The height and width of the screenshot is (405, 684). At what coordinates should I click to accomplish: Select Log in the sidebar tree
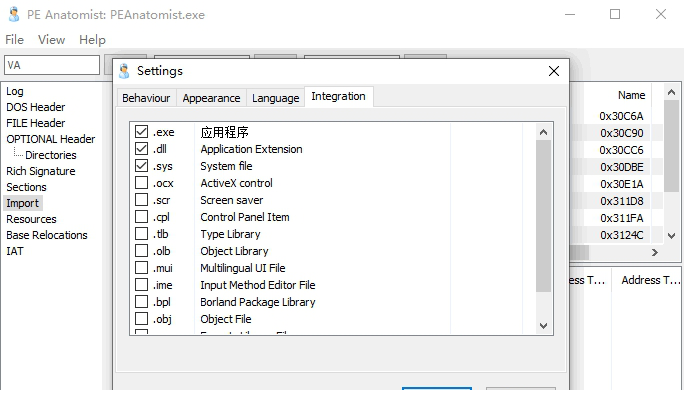point(15,91)
